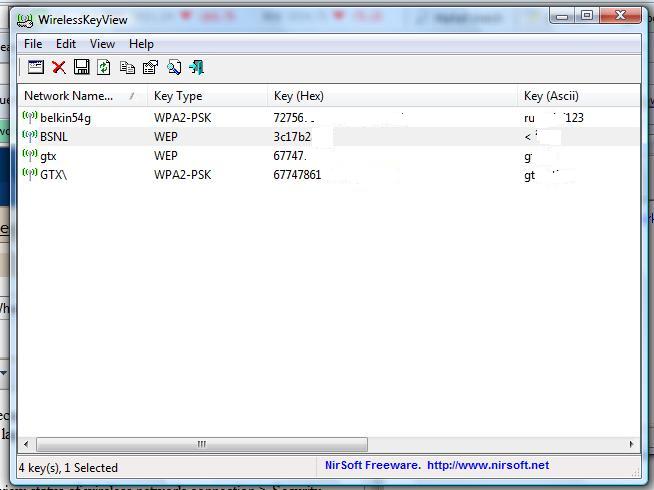Click the exit door toolbar icon

tap(196, 67)
